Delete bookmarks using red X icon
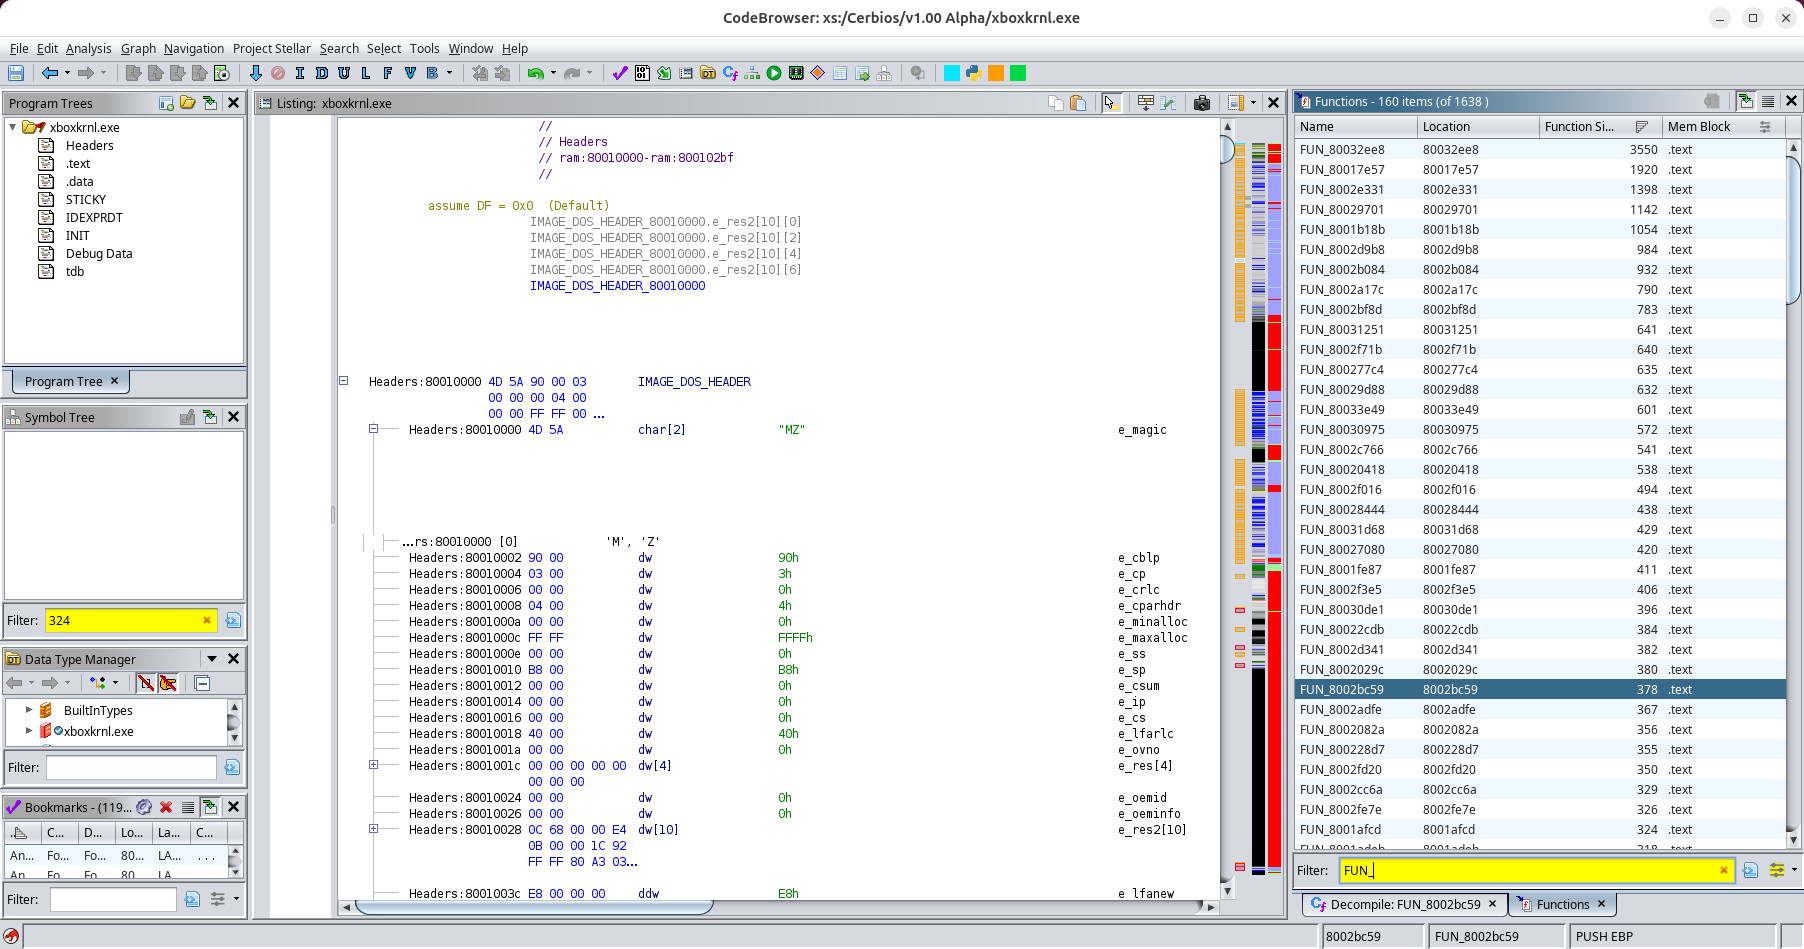This screenshot has height=949, width=1804. pos(166,807)
